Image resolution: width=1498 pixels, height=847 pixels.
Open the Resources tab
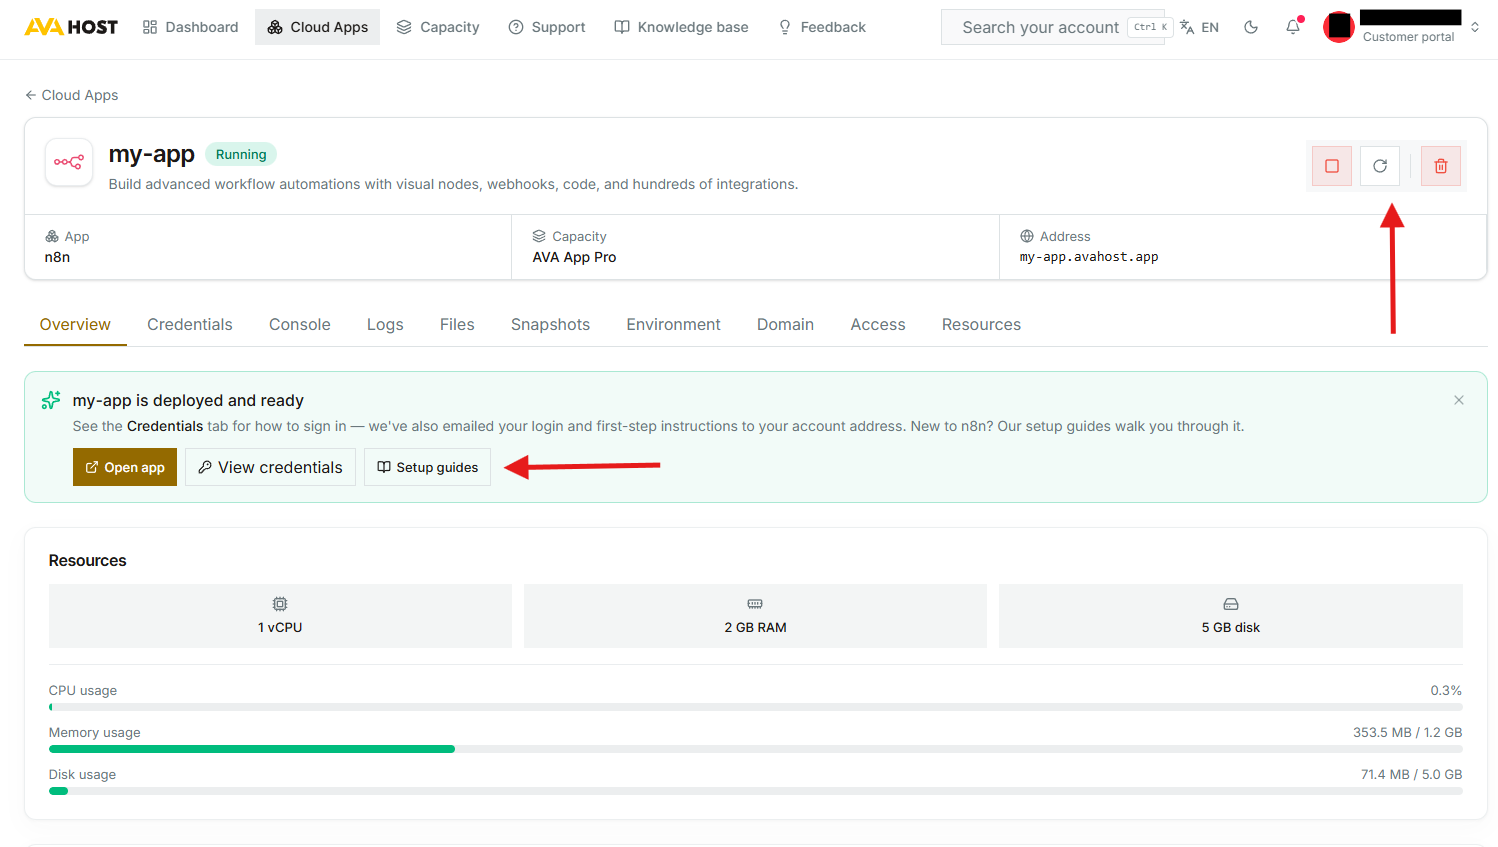click(981, 325)
